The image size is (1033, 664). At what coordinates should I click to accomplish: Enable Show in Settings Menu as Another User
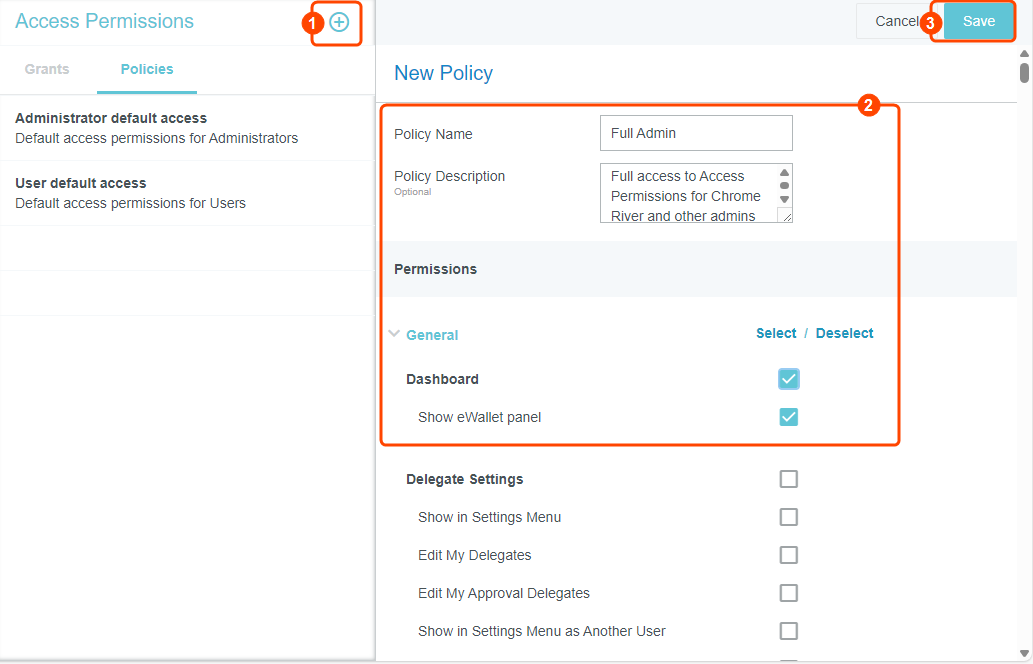point(788,631)
